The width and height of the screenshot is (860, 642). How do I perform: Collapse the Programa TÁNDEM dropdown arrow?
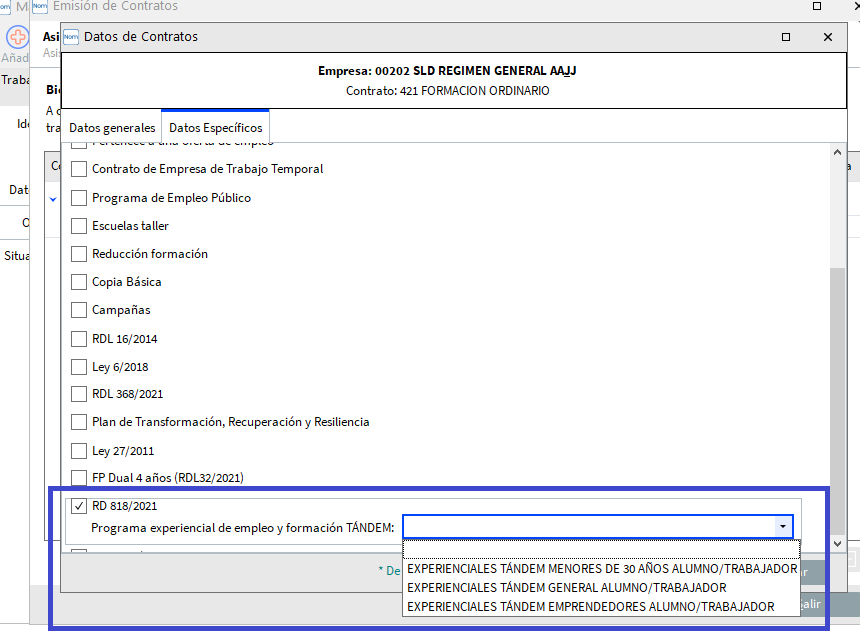[x=781, y=527]
